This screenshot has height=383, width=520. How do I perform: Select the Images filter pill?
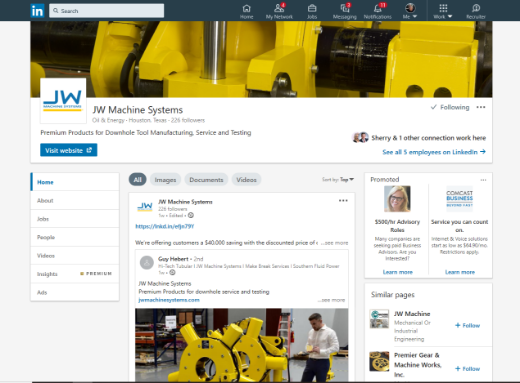[x=165, y=180]
